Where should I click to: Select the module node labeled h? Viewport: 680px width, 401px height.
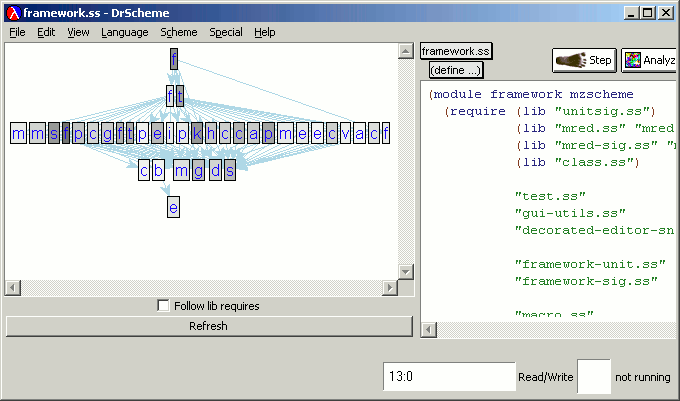point(211,134)
